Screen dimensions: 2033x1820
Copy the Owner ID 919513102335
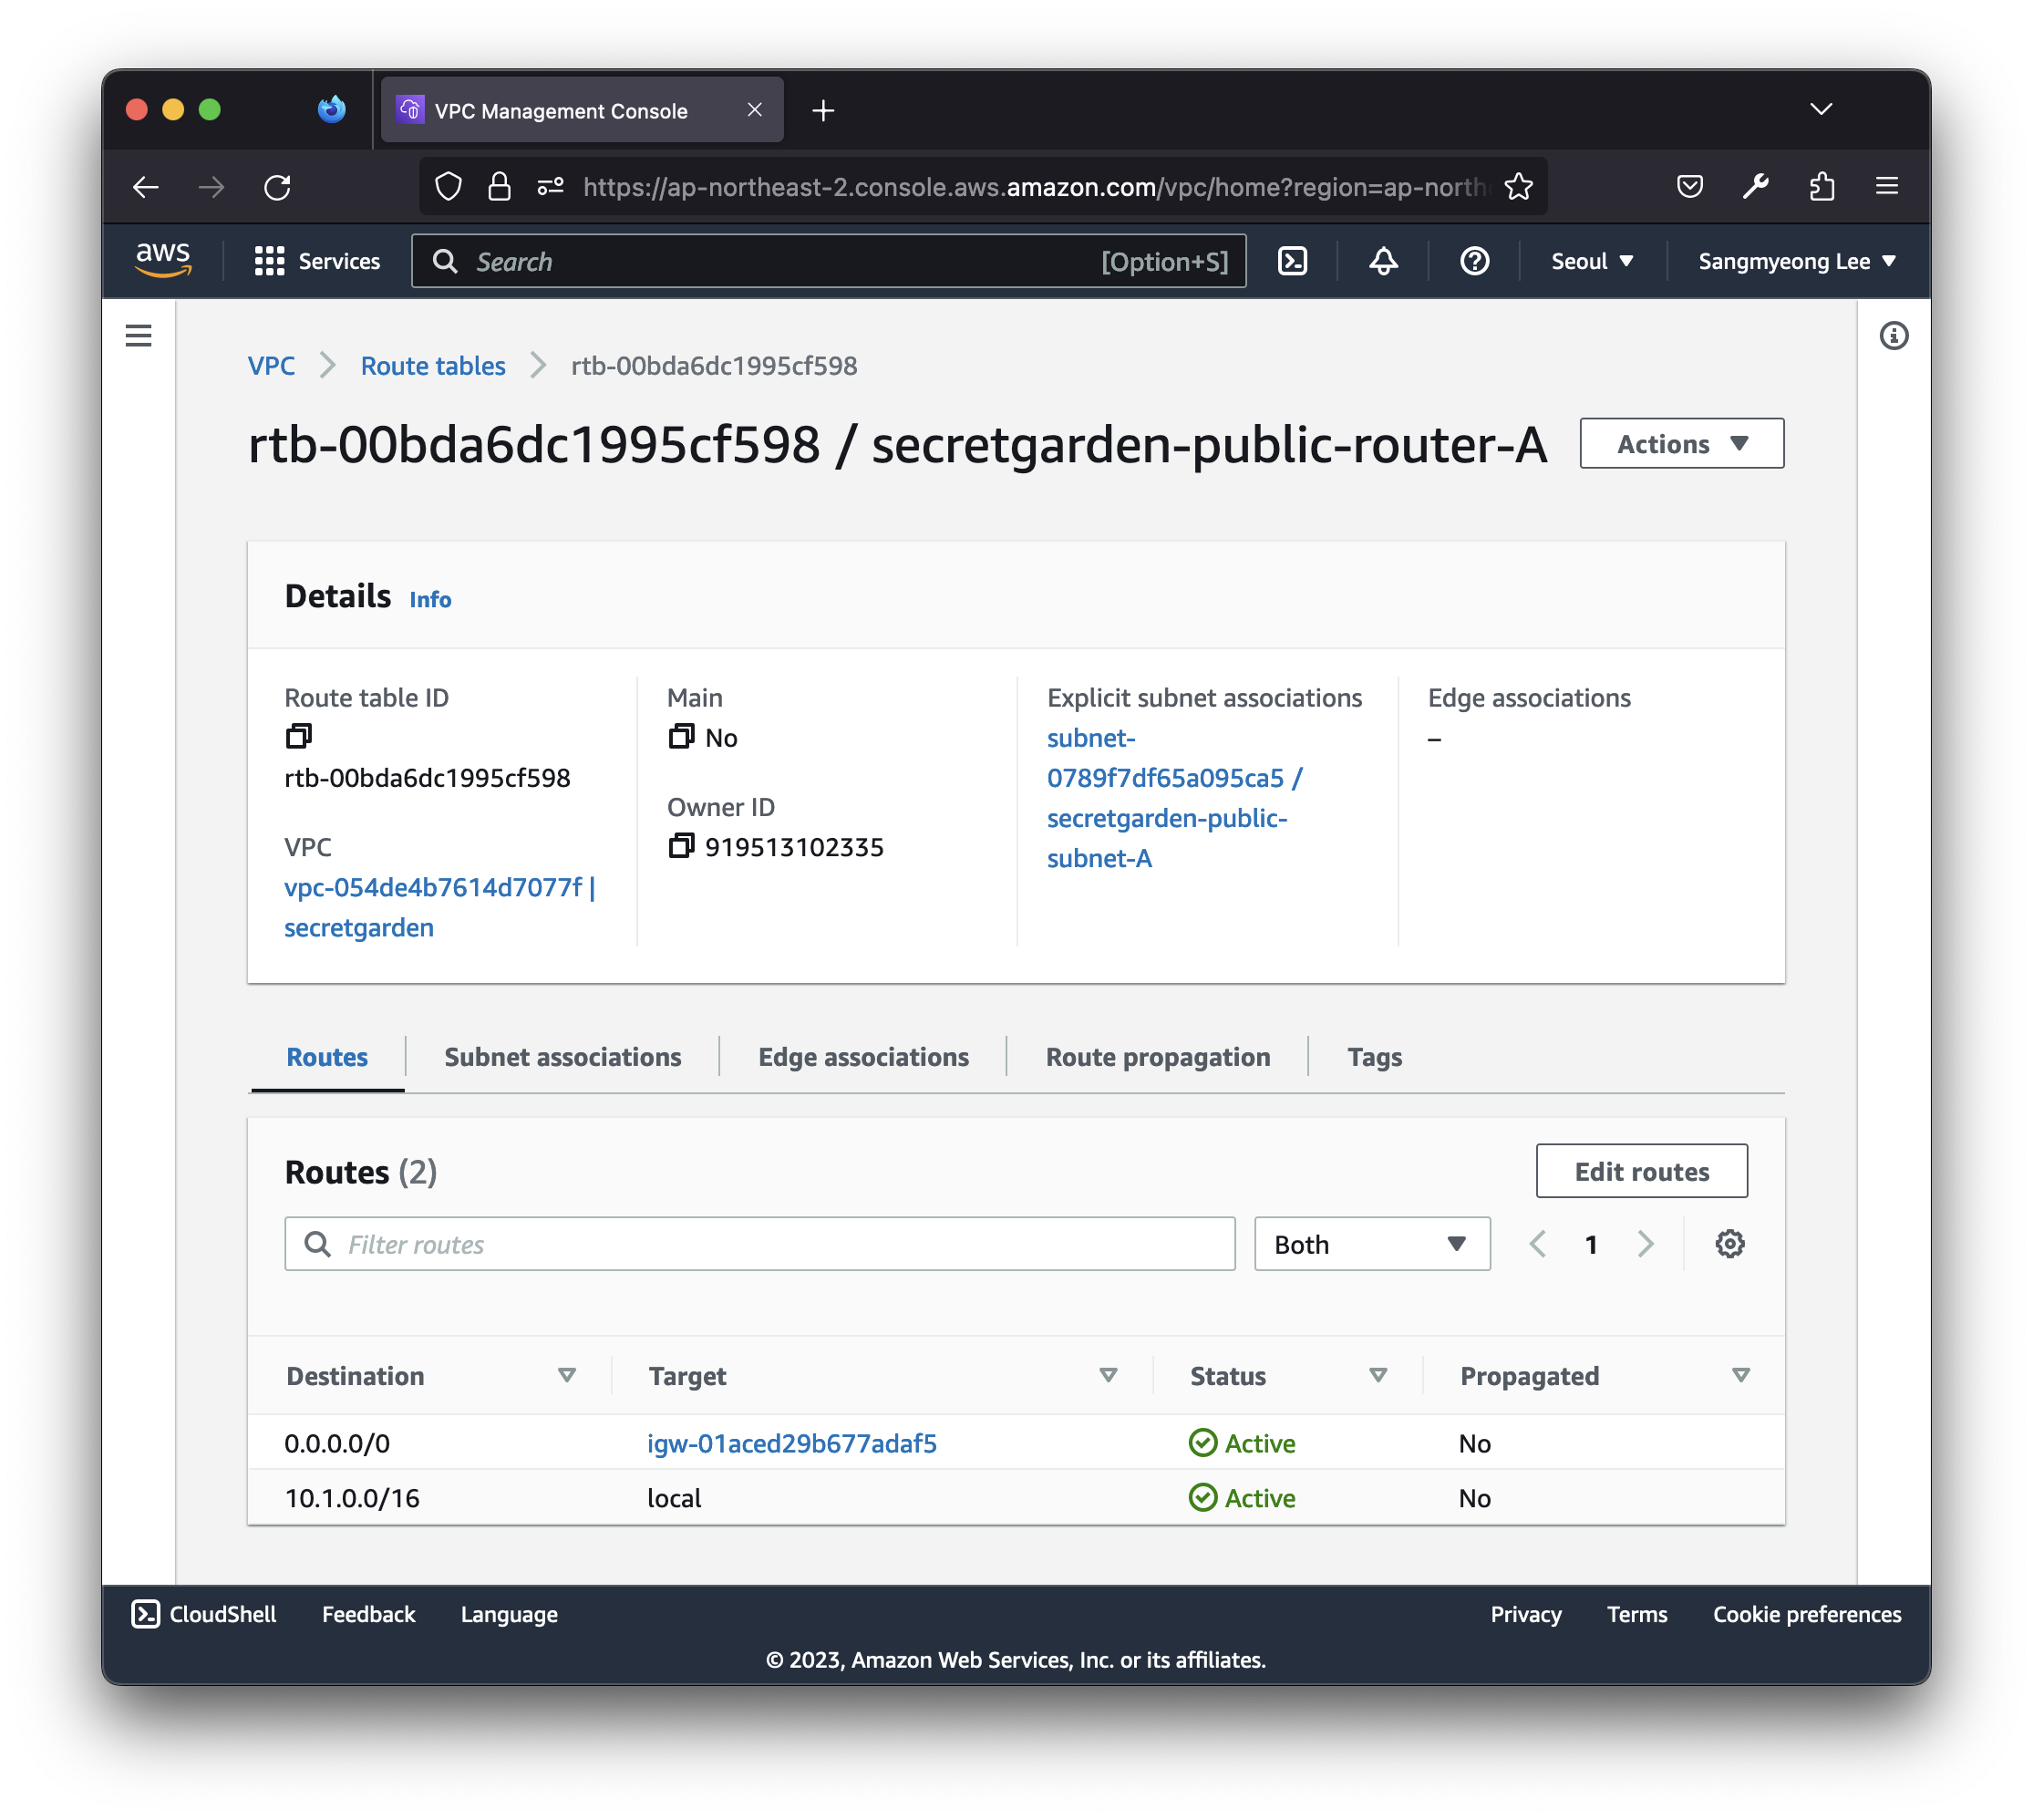click(681, 846)
